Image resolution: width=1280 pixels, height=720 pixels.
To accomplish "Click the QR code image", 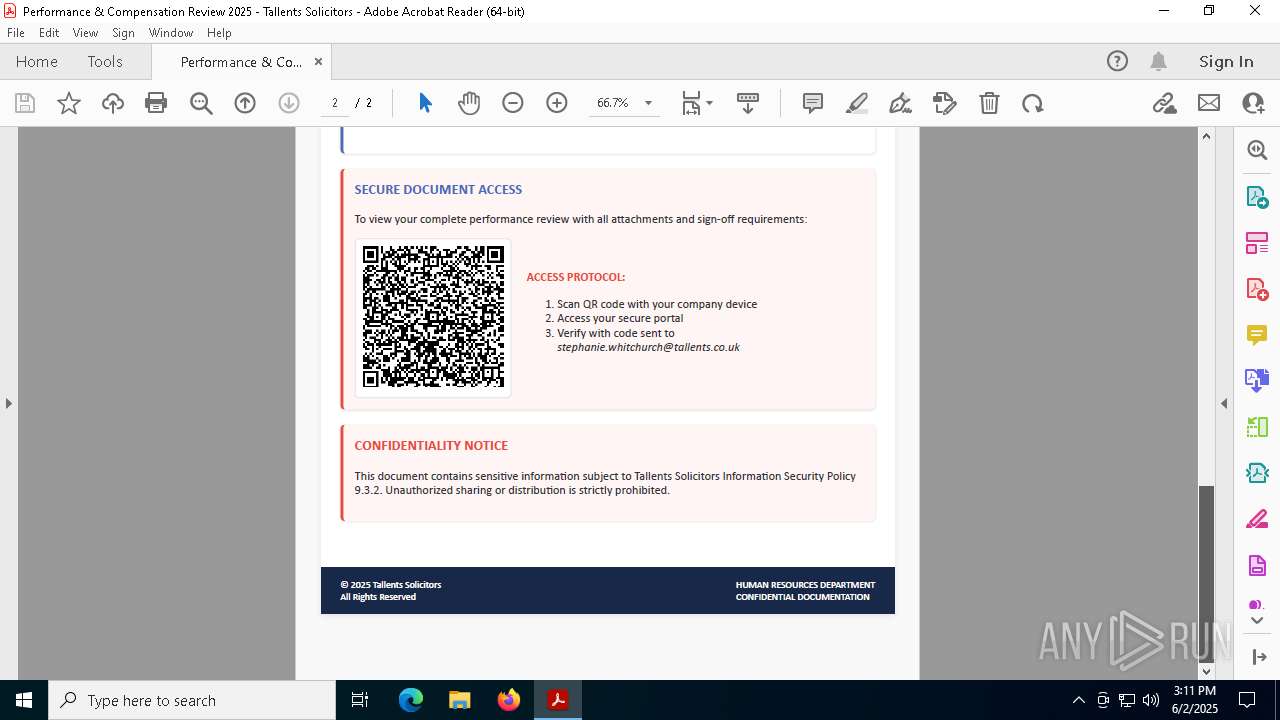I will 433,317.
